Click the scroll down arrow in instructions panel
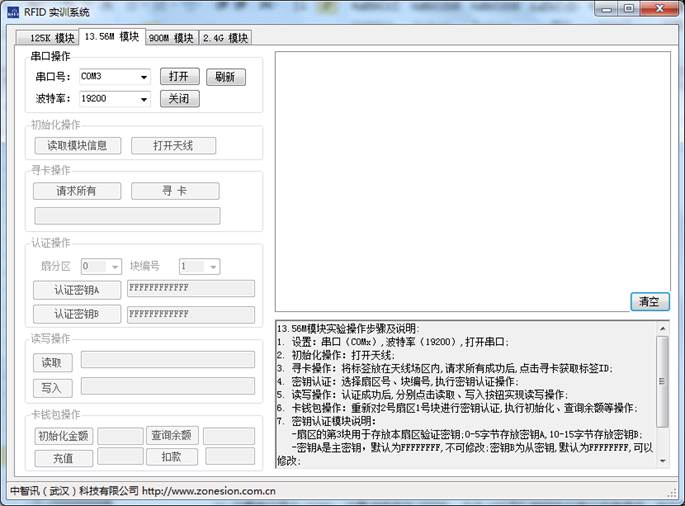The image size is (685, 506). click(x=662, y=460)
